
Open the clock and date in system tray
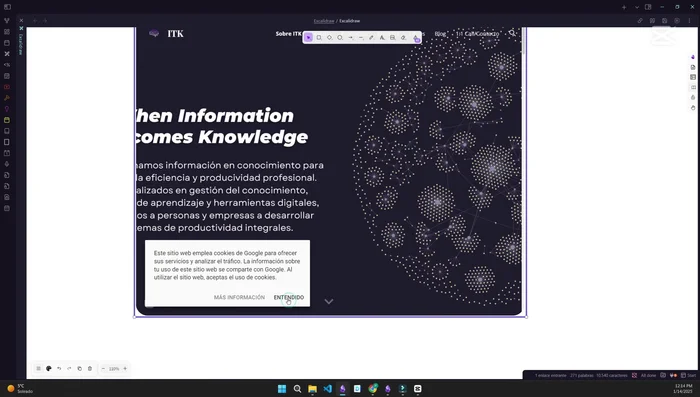683,389
